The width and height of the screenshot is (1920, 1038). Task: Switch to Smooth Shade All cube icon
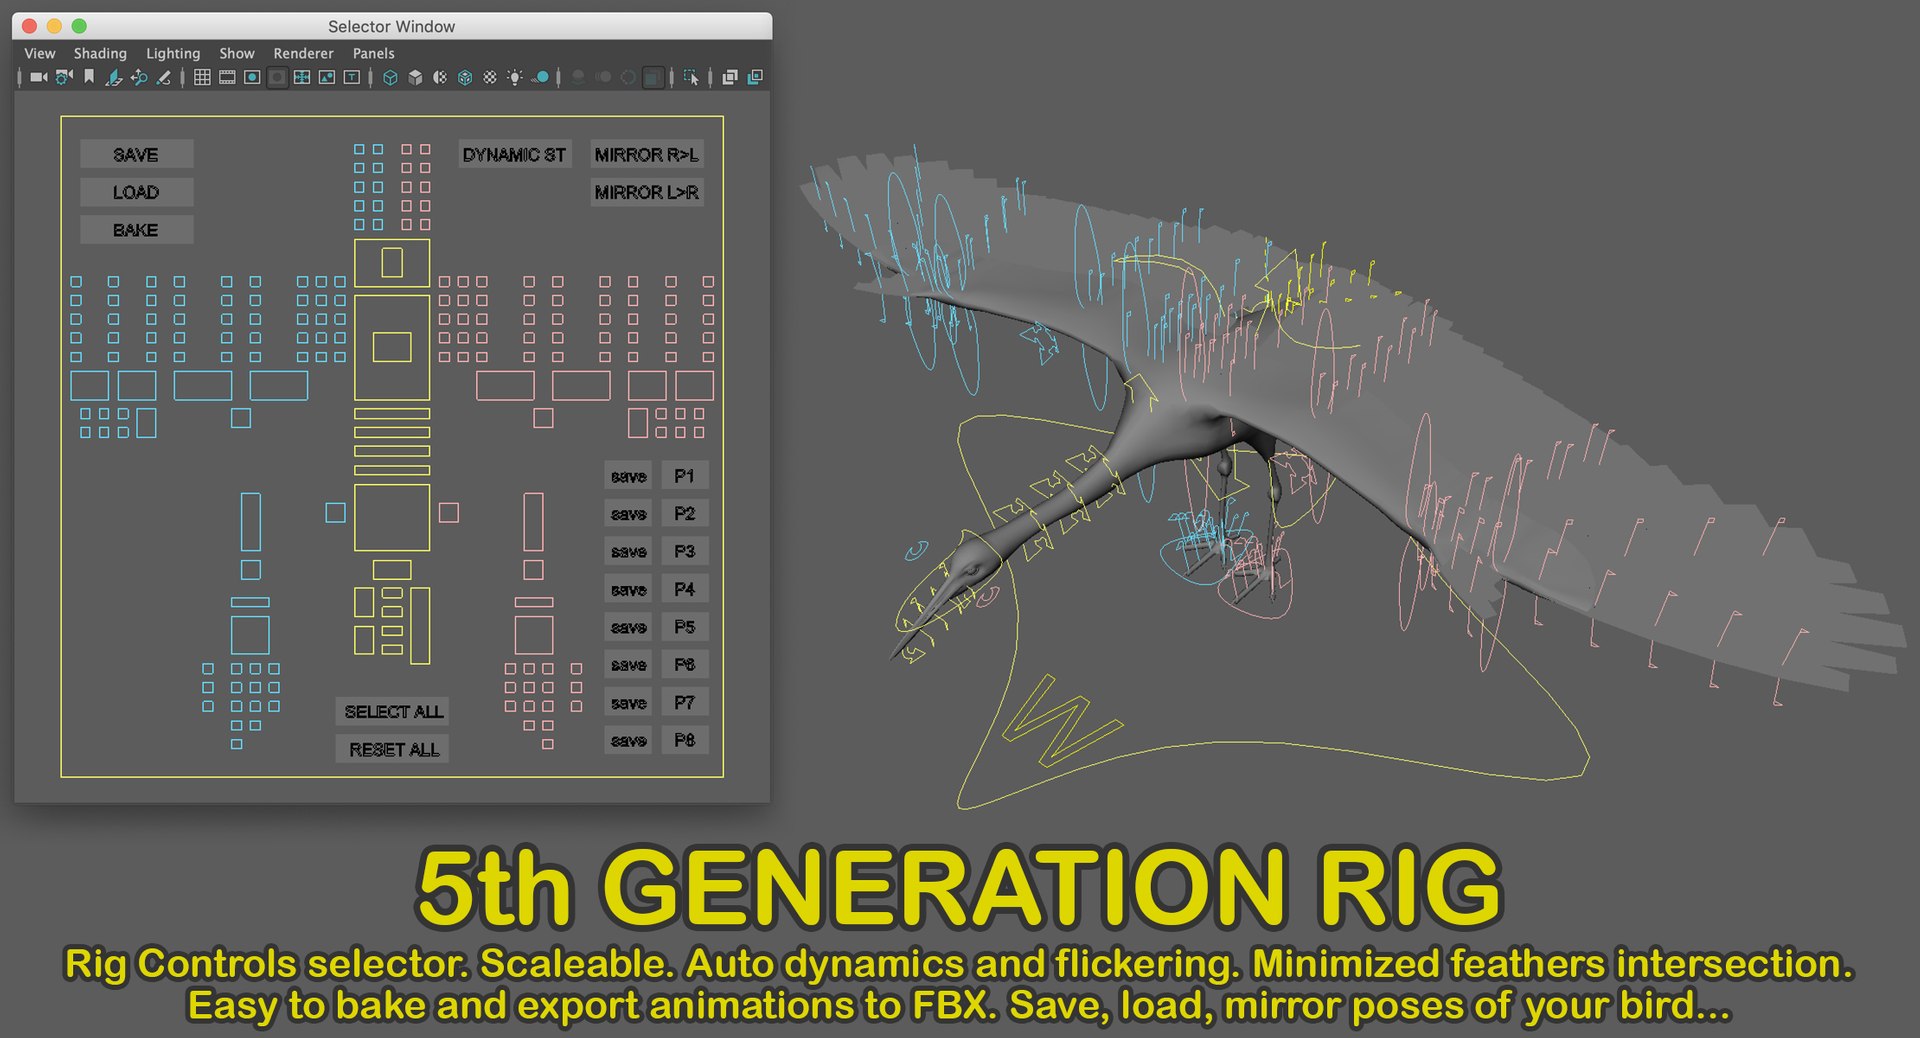pyautogui.click(x=415, y=77)
